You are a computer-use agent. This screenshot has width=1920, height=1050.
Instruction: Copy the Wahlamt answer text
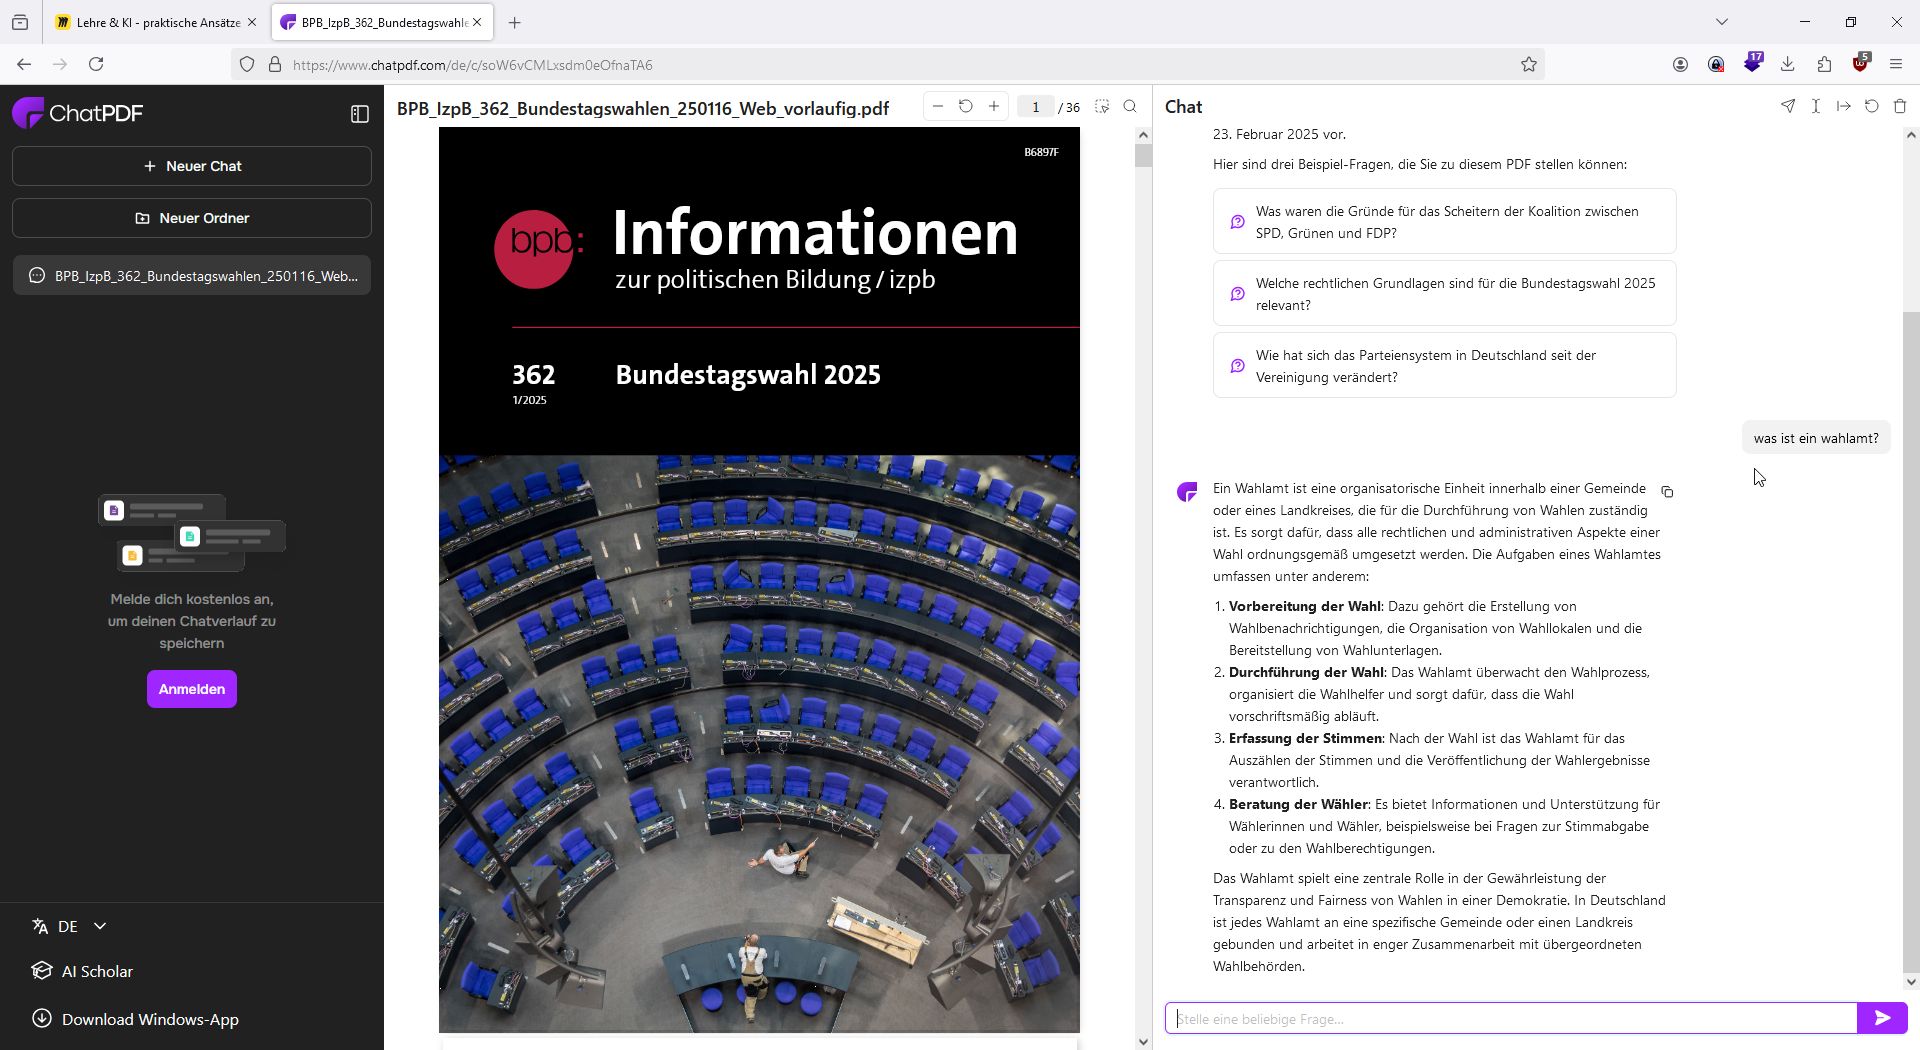pos(1667,492)
